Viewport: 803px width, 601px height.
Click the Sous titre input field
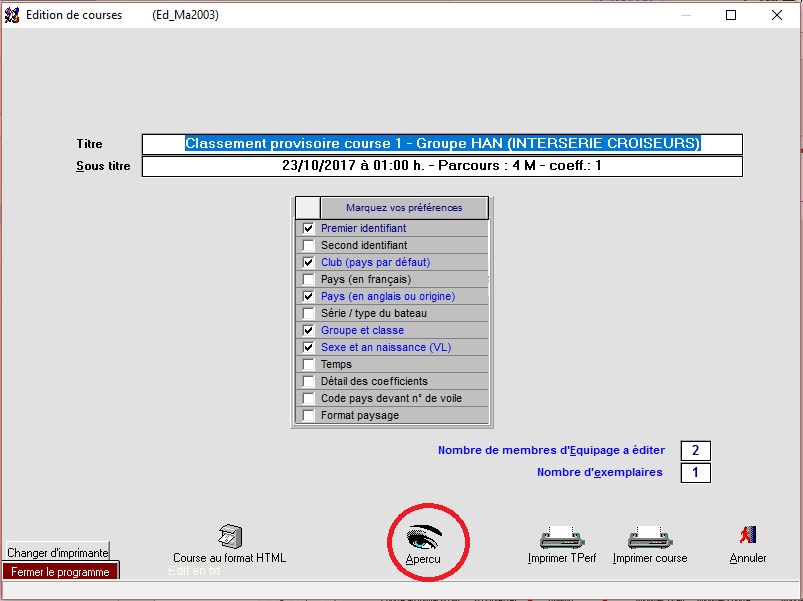click(x=442, y=166)
